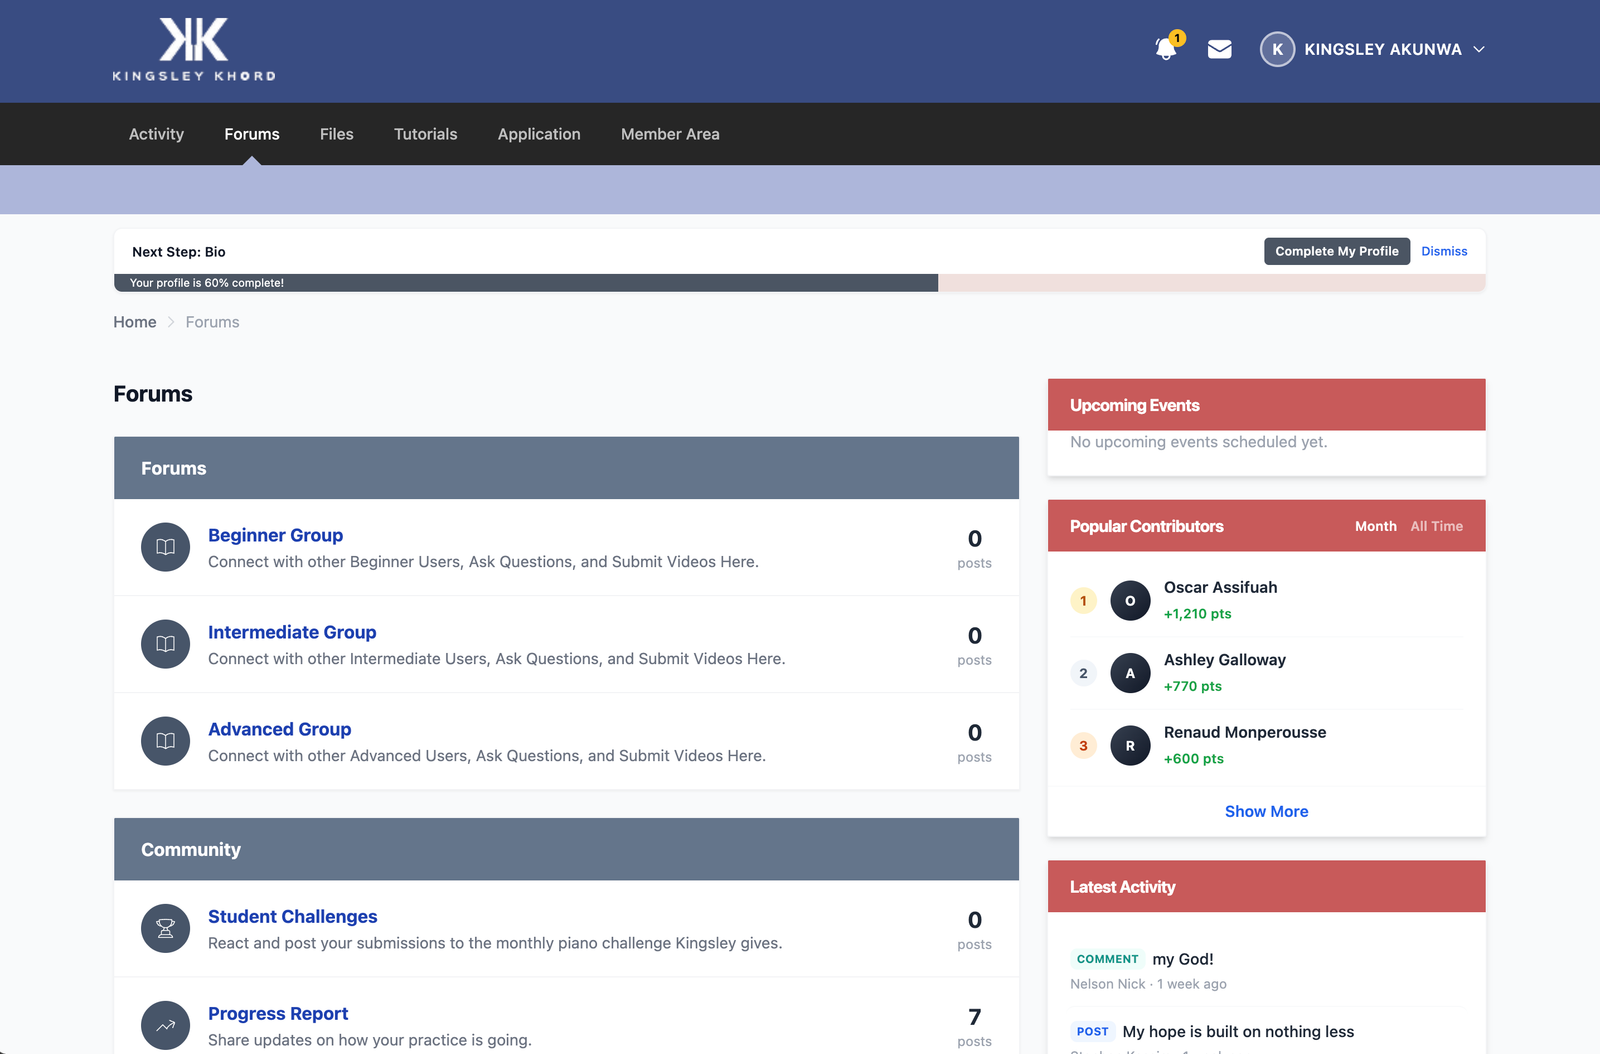
Task: Click the Kingsley Khord logo
Action: pos(194,49)
